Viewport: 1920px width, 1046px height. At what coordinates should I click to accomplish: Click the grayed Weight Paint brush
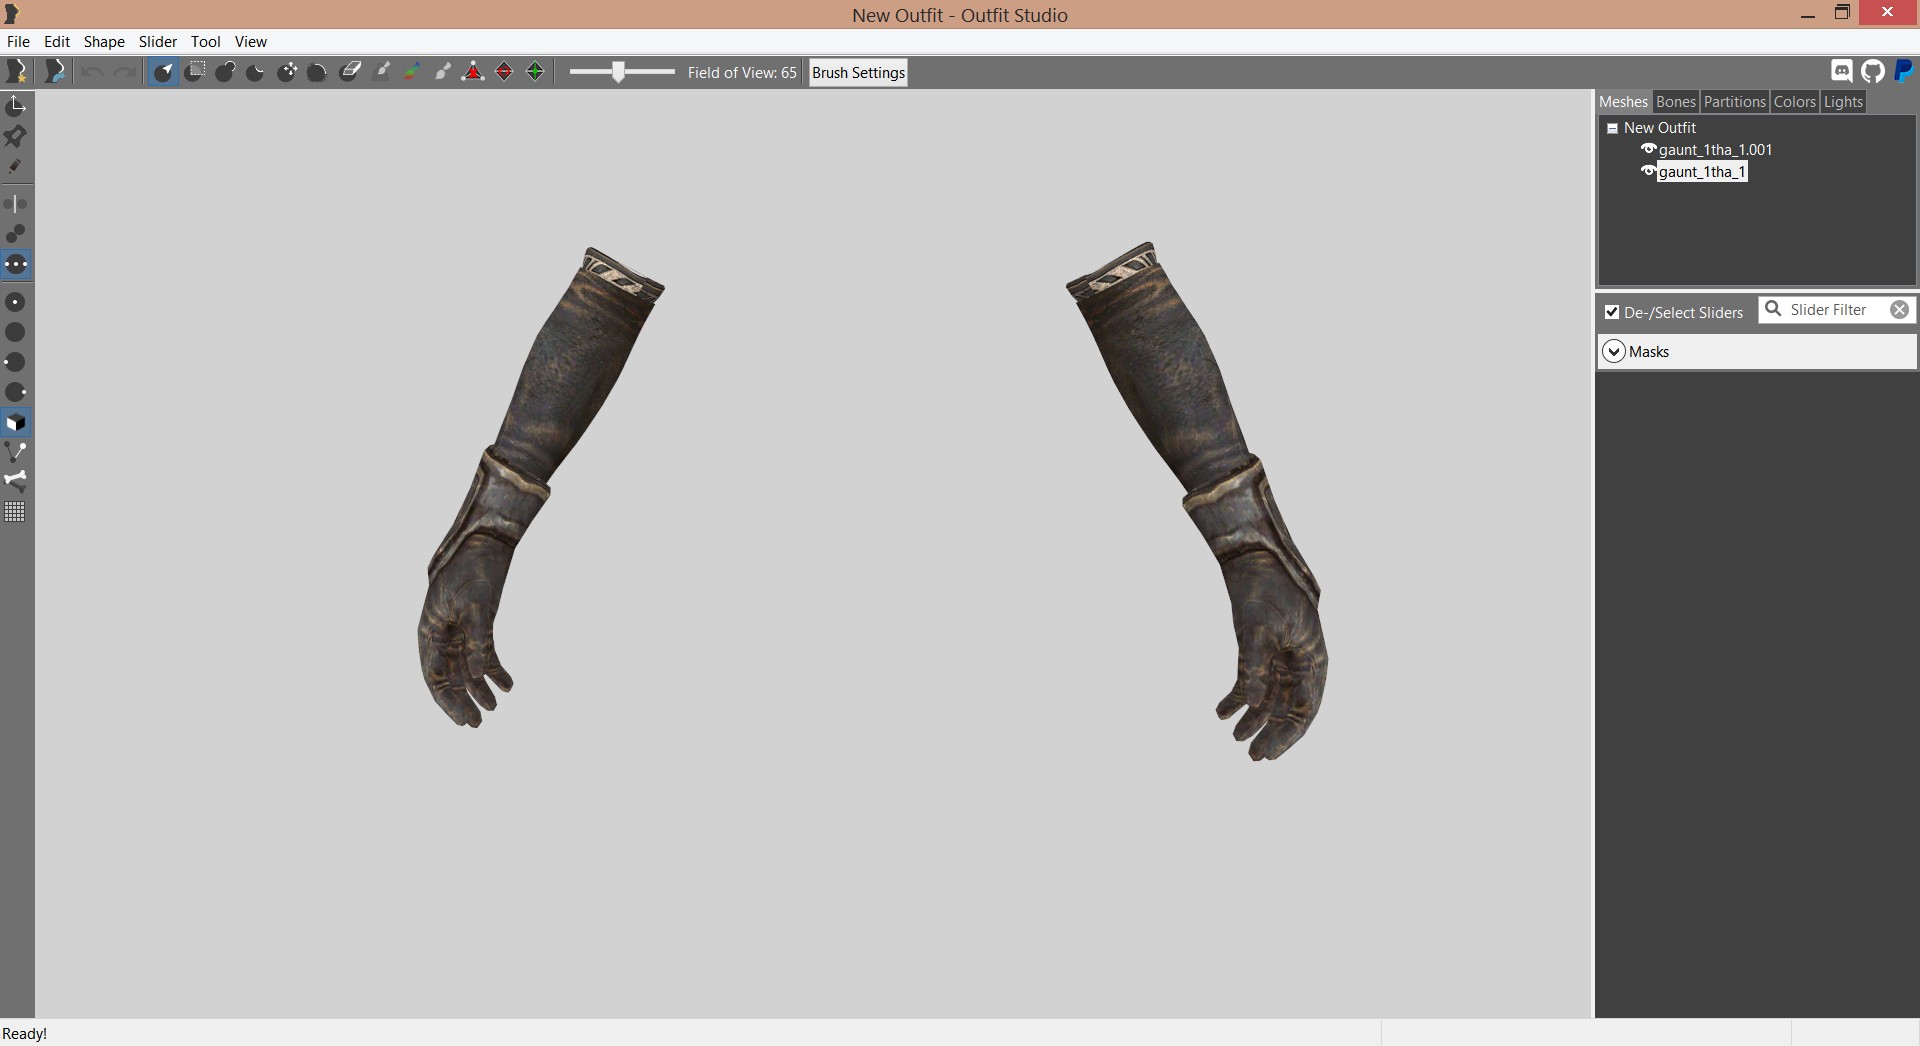click(x=381, y=72)
